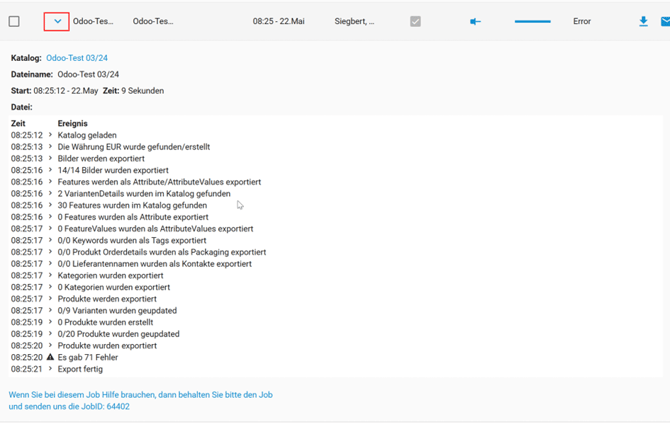This screenshot has width=670, height=427.
Task: Click the warning triangle beside "Es gab 71 Fehler"
Action: click(x=51, y=357)
